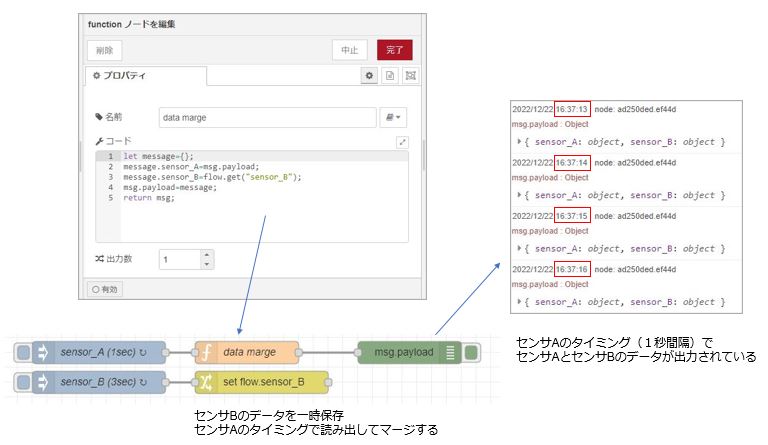768x445 pixels.
Task: Expand the 16:37:13 debug message object
Action: click(x=518, y=142)
